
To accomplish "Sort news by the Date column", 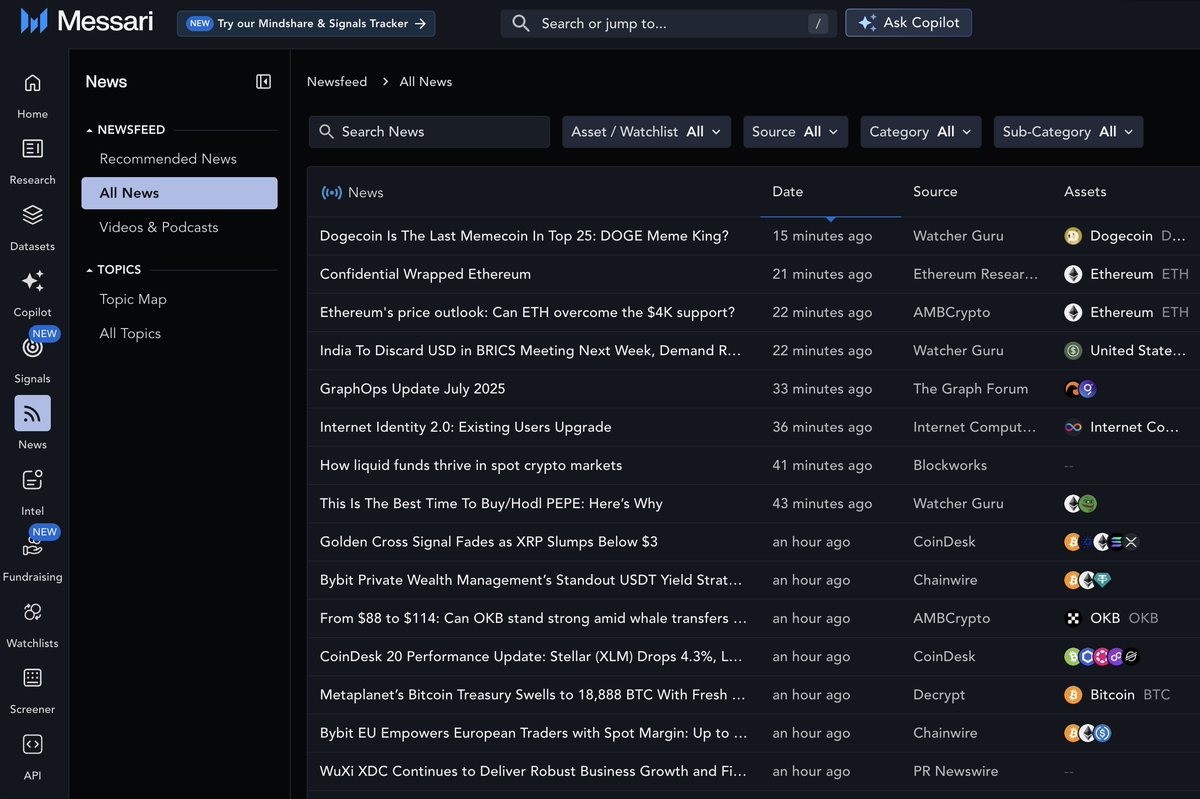I will (788, 192).
